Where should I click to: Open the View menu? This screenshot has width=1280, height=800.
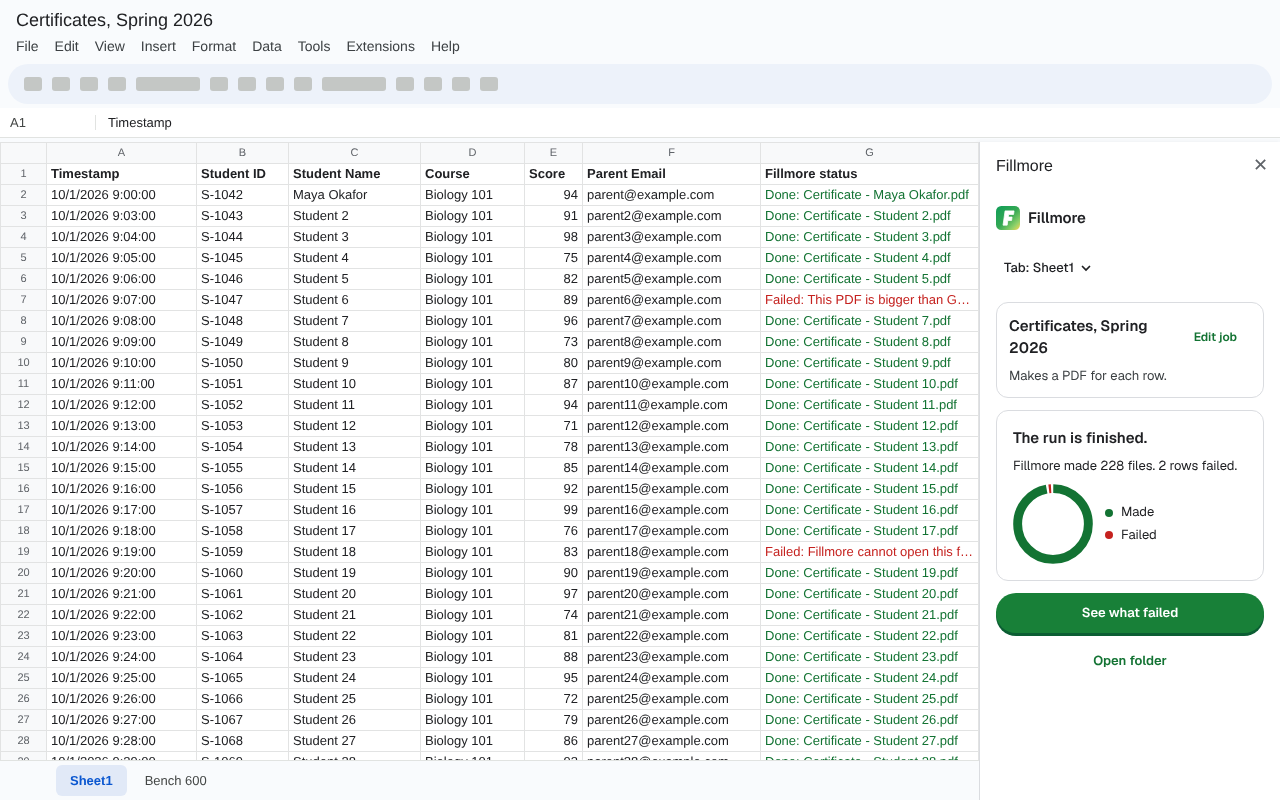(x=110, y=46)
